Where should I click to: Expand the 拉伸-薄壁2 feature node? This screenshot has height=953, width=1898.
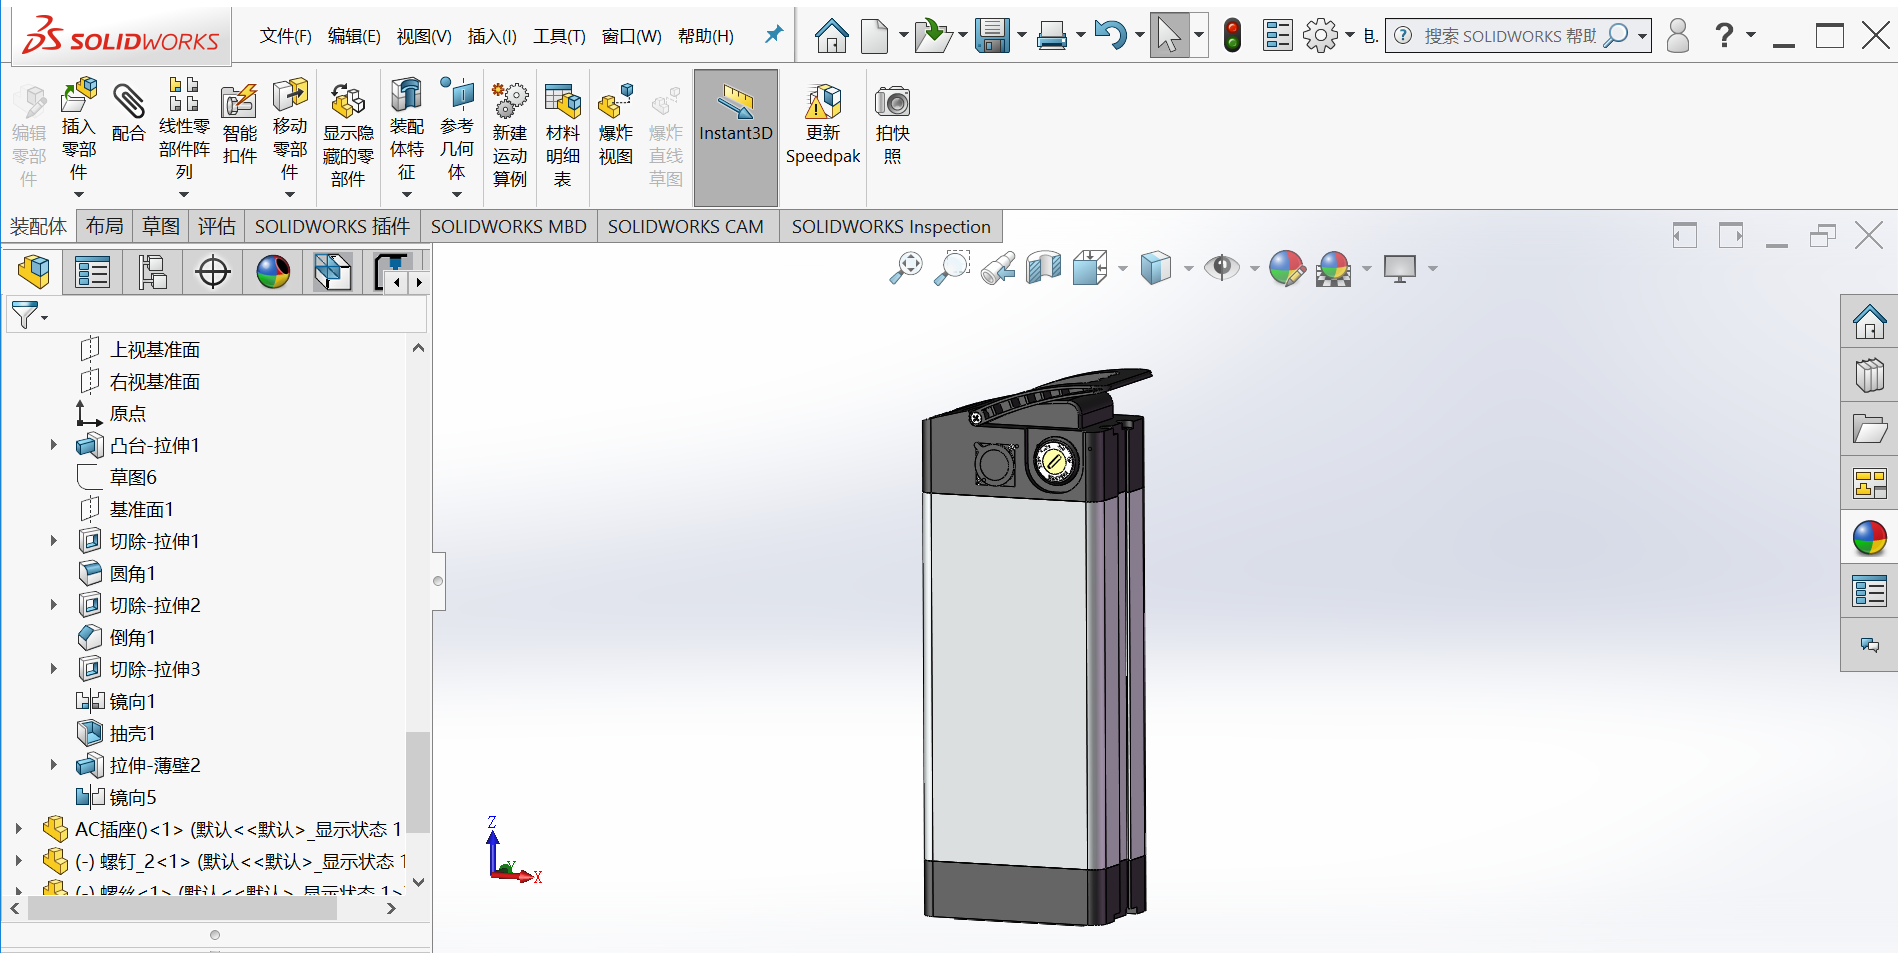coord(54,765)
